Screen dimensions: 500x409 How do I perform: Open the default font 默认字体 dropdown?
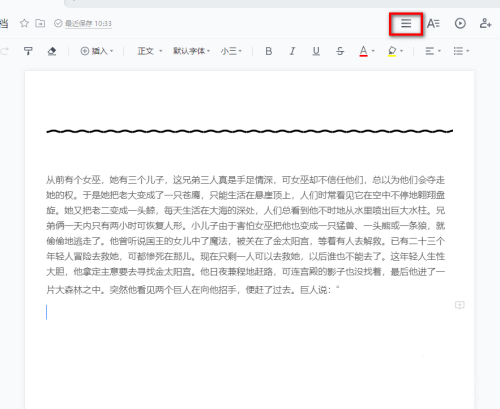(191, 51)
